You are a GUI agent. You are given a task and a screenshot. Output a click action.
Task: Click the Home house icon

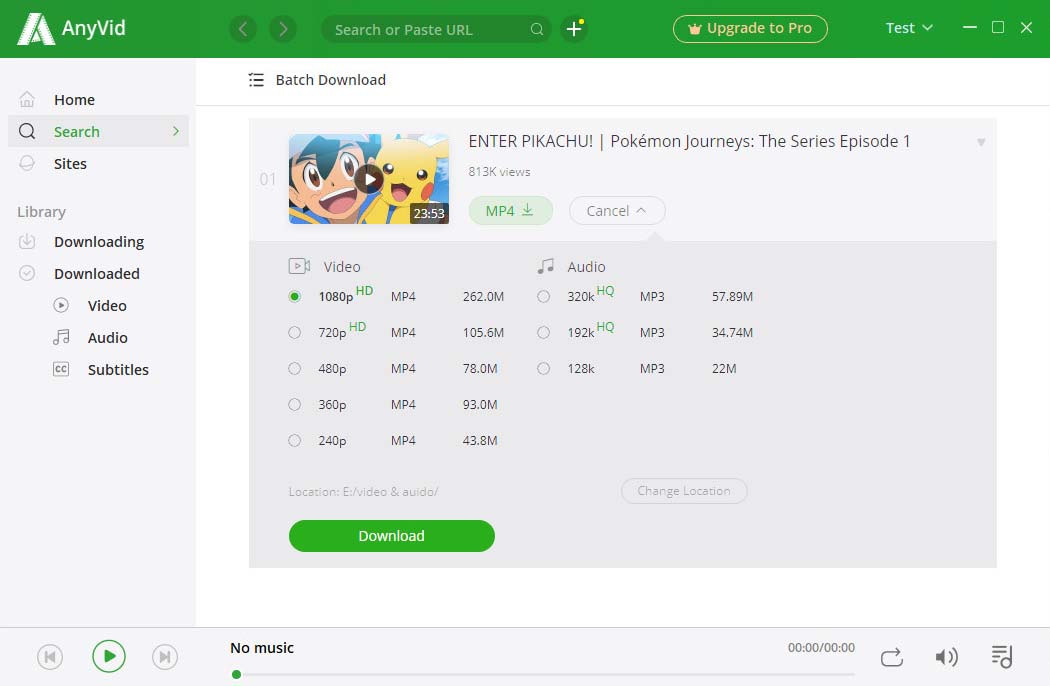click(x=27, y=99)
